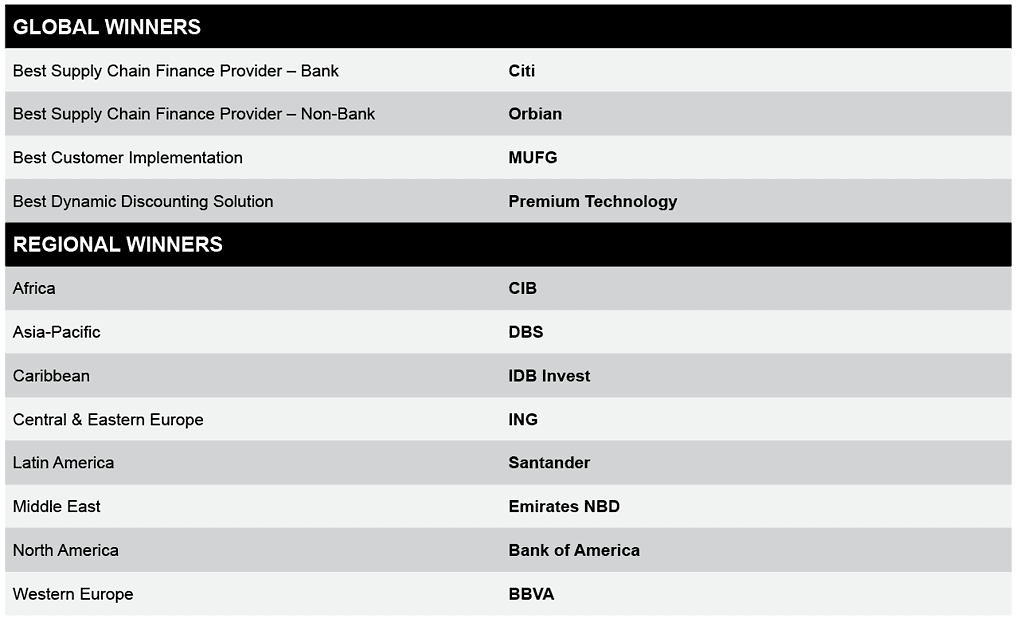Click the REGIONAL WINNERS header
The image size is (1024, 618).
pos(118,245)
